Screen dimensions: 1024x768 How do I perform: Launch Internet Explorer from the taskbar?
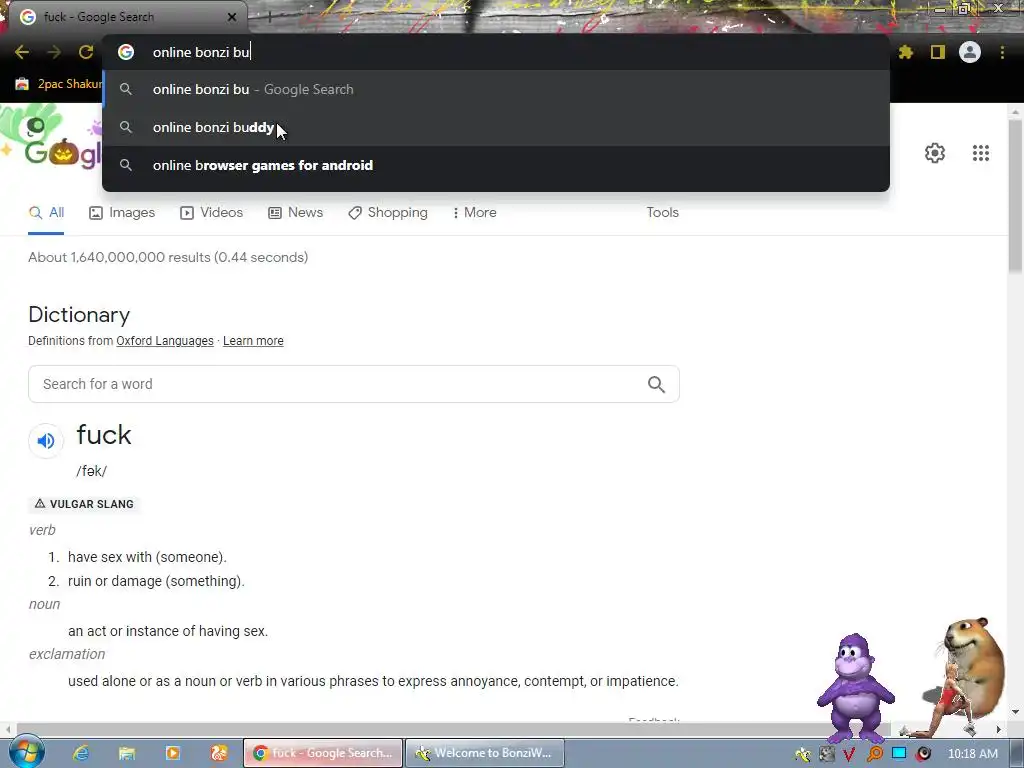pyautogui.click(x=81, y=753)
